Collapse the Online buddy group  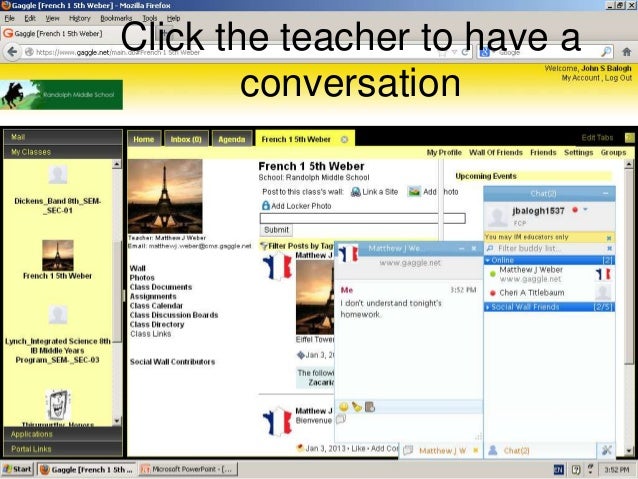[x=487, y=260]
